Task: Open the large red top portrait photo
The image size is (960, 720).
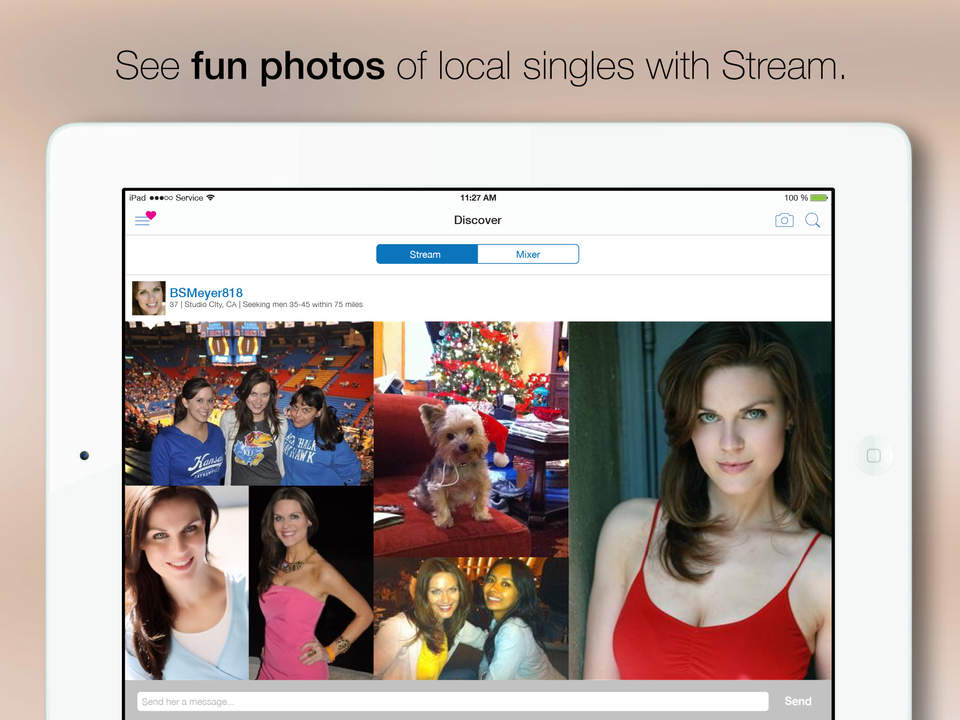Action: 700,500
